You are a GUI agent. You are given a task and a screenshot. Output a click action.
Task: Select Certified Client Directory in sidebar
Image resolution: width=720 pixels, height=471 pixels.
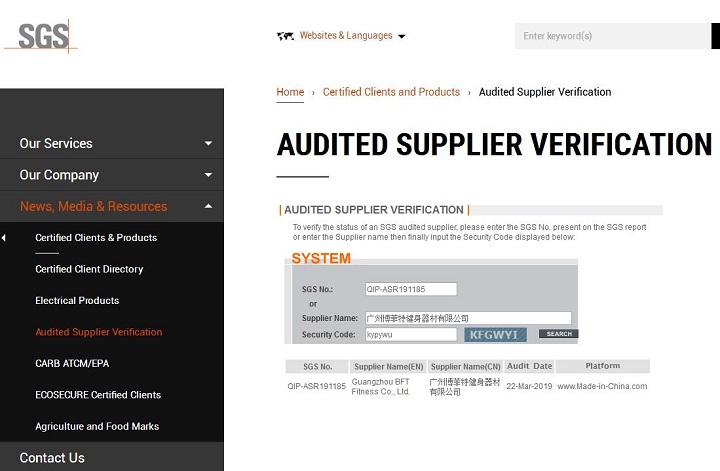point(89,269)
